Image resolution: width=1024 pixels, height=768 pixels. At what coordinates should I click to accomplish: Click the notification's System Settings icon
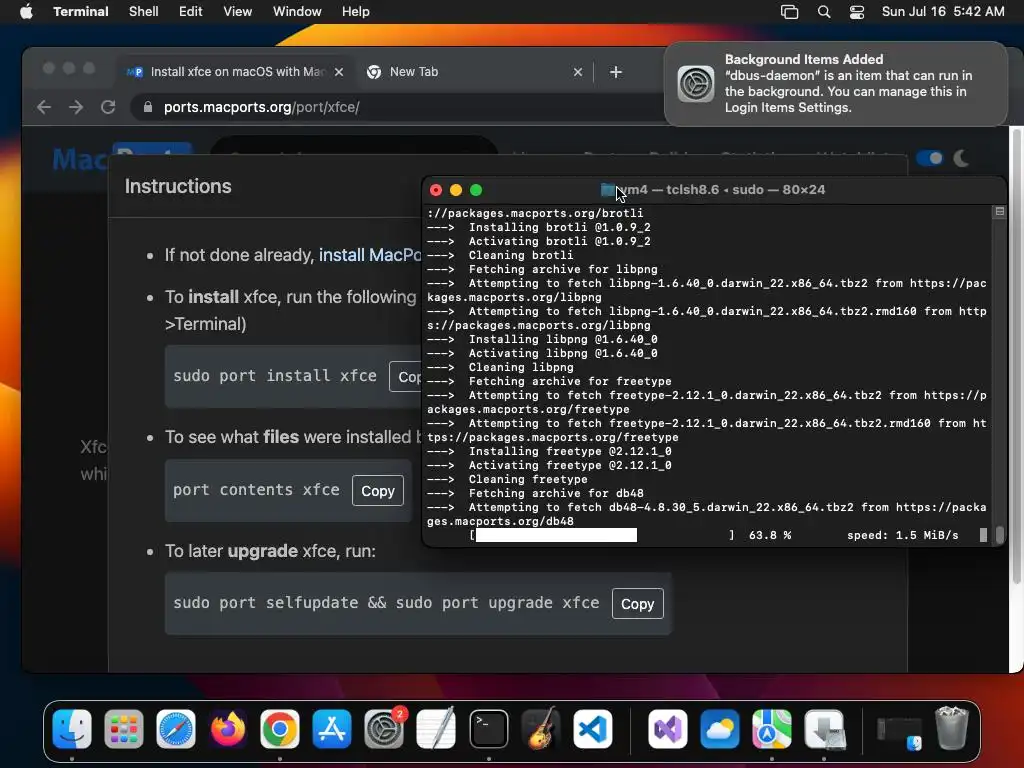[x=696, y=84]
